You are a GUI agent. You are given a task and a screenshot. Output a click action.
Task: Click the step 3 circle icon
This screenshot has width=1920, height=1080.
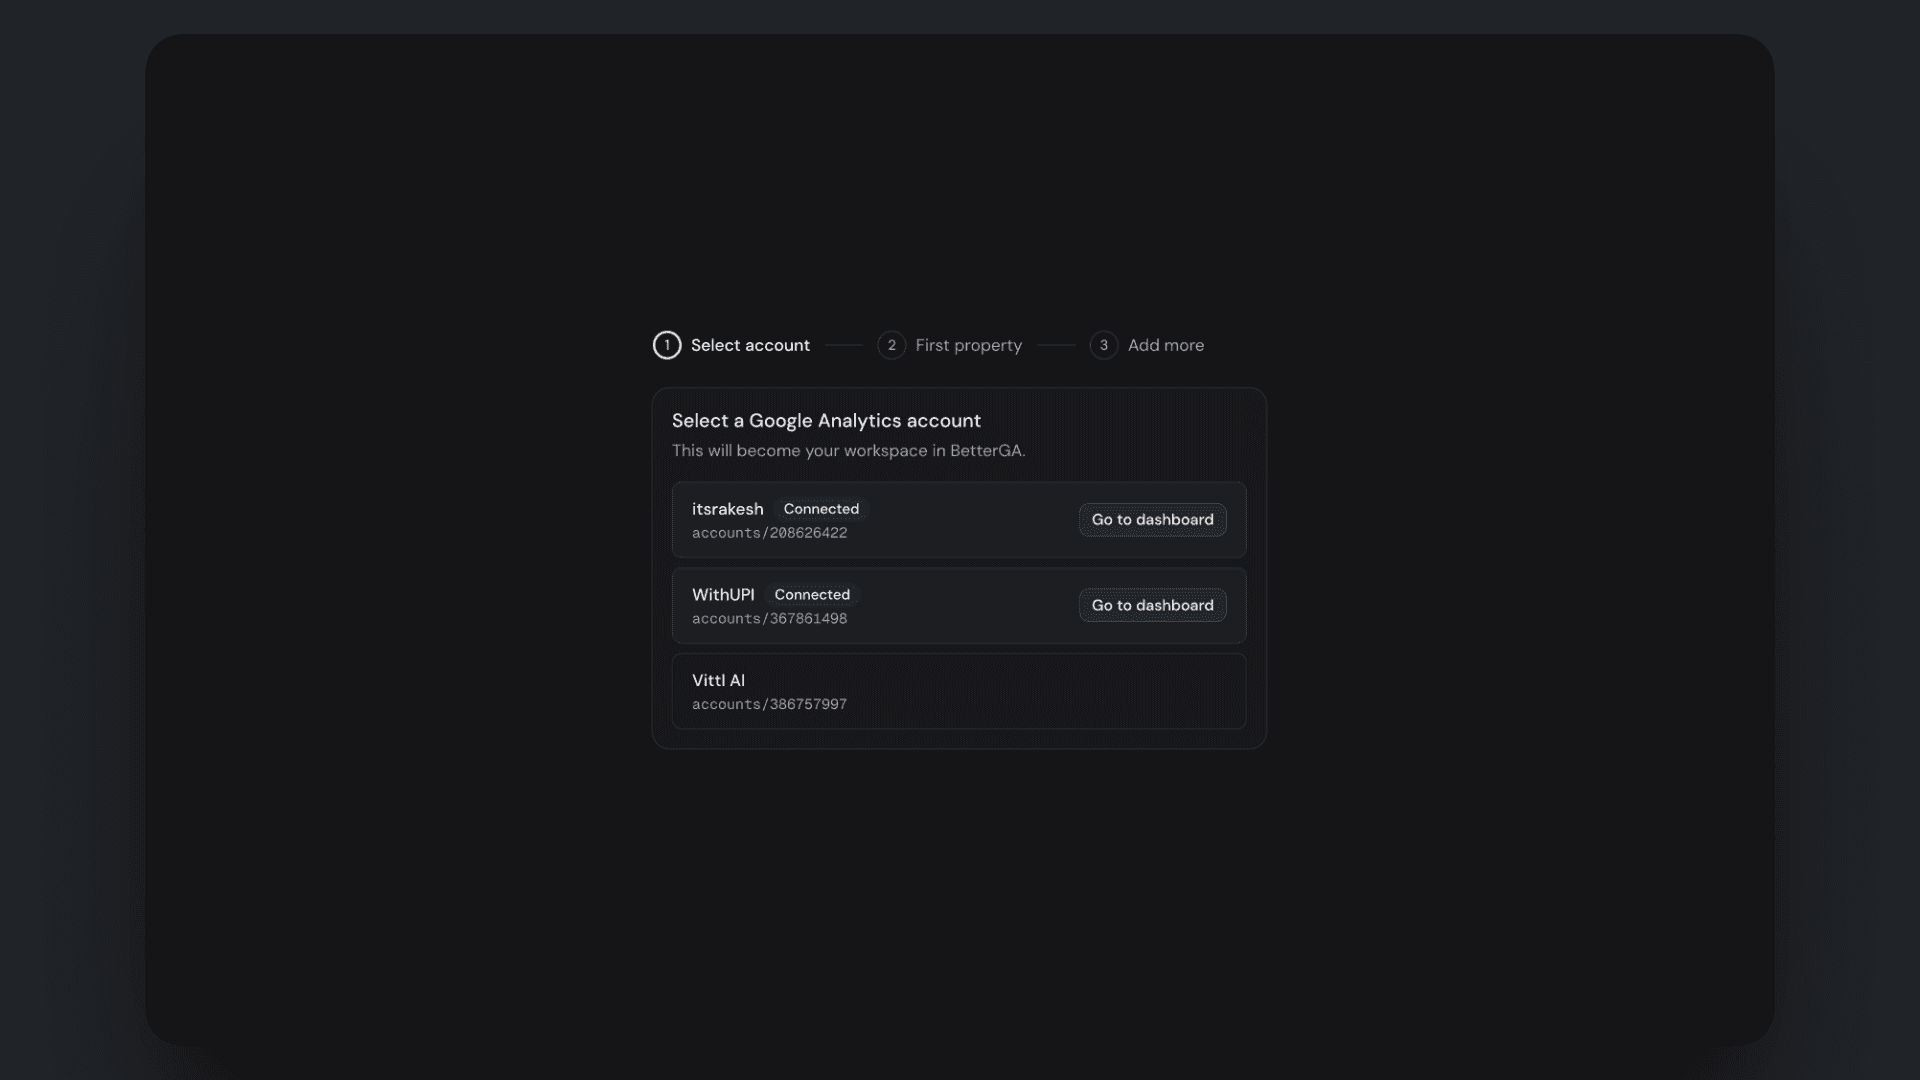click(x=1103, y=345)
